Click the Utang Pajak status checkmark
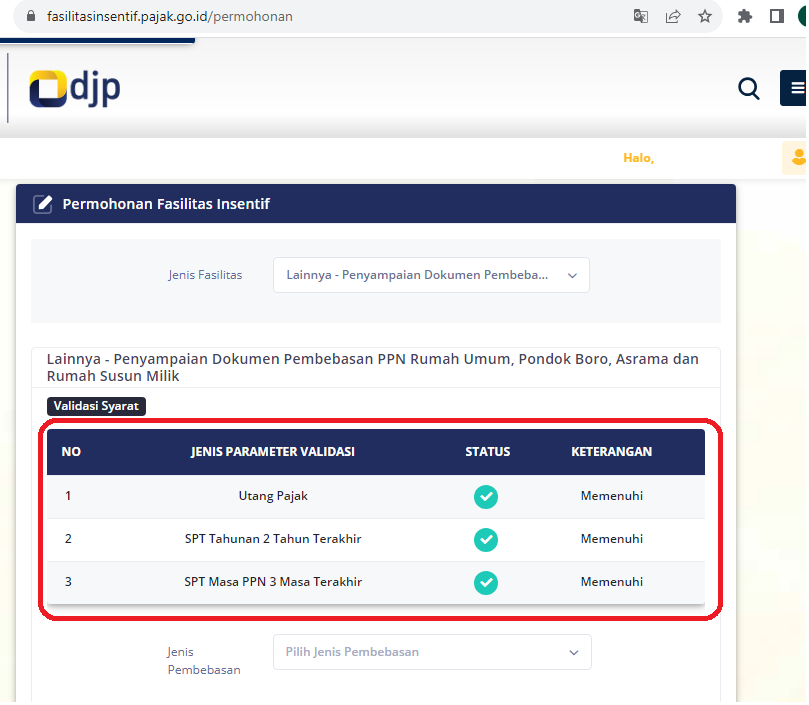Image resolution: width=809 pixels, height=705 pixels. coord(486,496)
